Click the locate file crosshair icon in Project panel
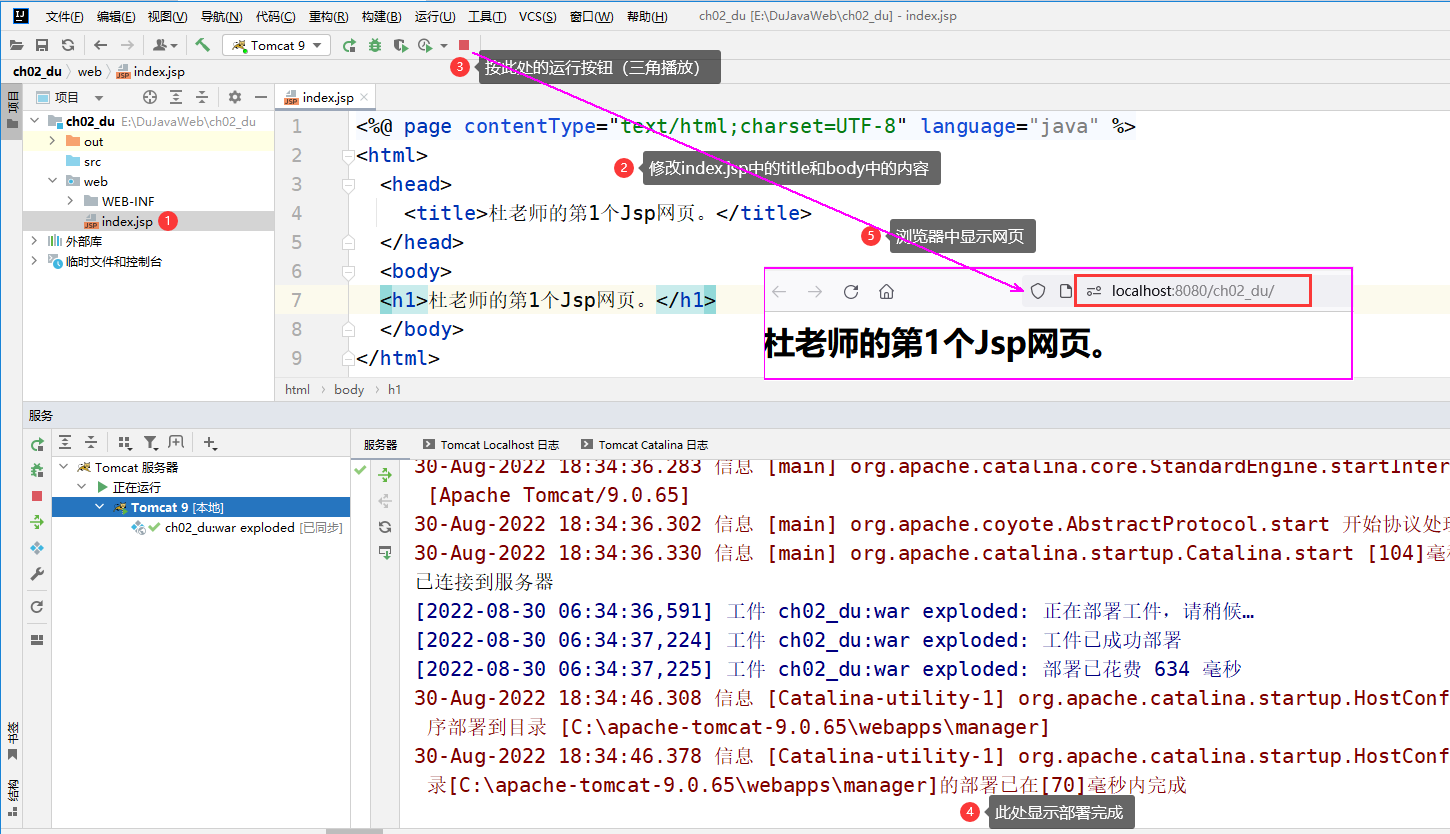Screen dimensions: 1450x834 150,97
